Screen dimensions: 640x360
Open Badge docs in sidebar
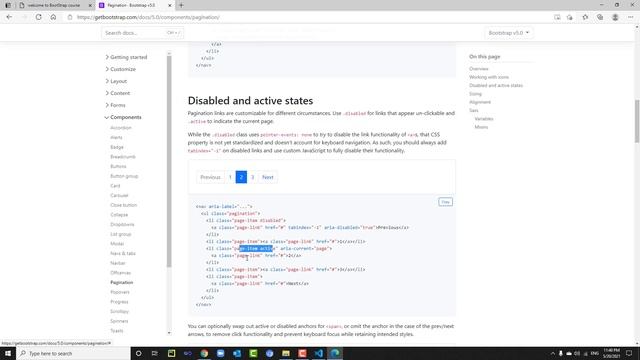tap(117, 147)
